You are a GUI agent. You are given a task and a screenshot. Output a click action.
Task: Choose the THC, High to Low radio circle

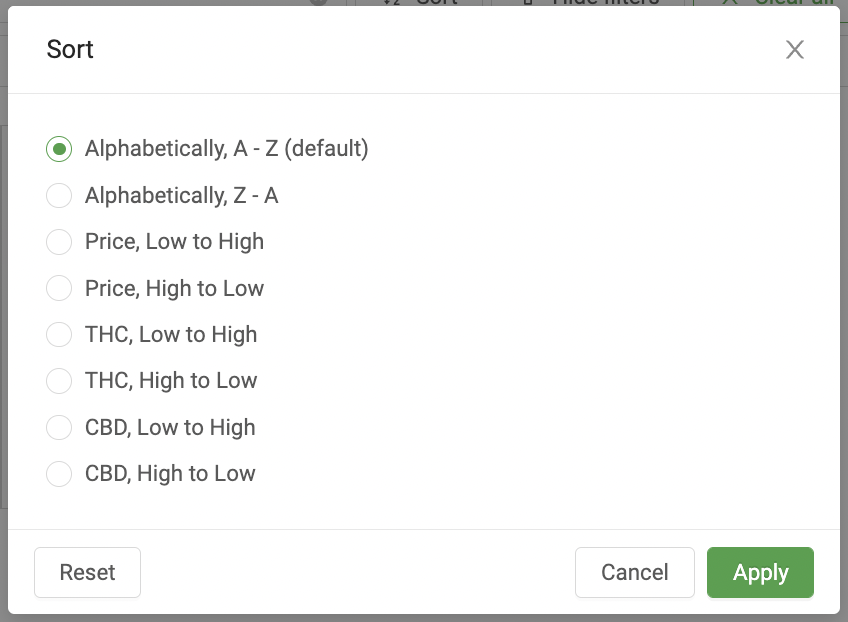[x=59, y=381]
